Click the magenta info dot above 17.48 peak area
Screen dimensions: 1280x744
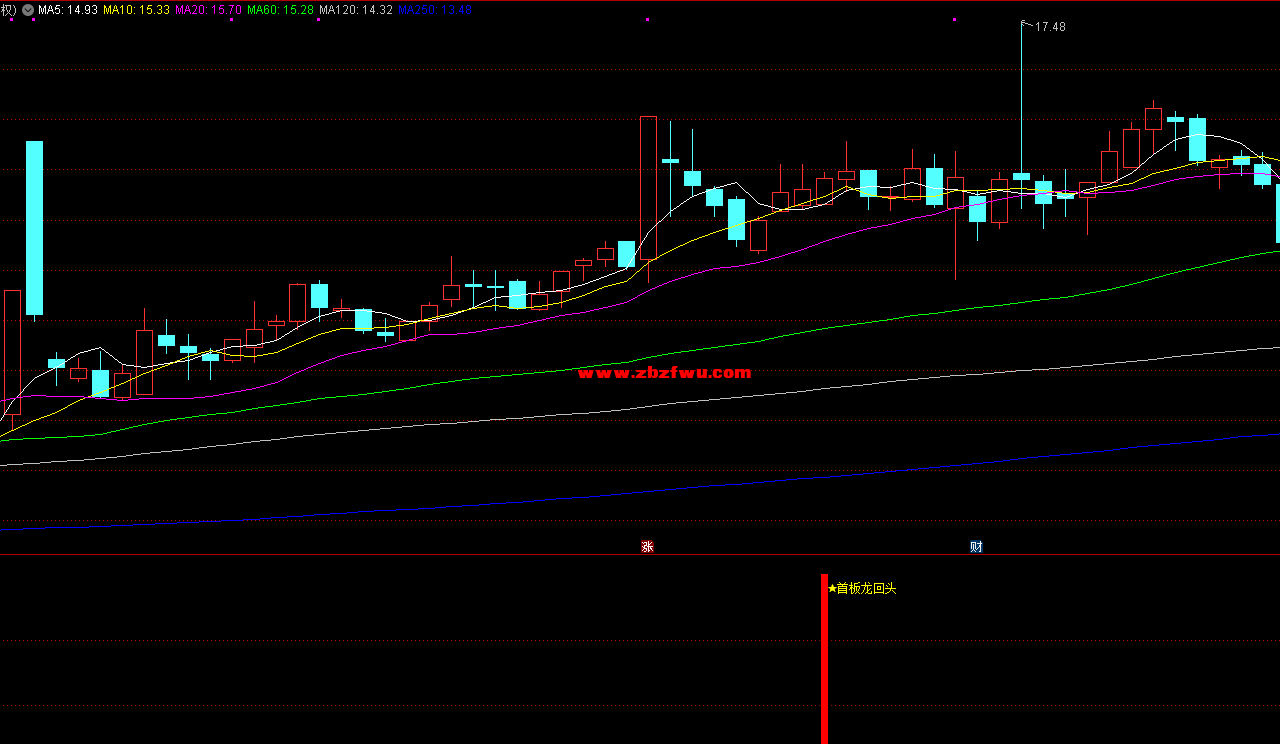click(x=954, y=19)
